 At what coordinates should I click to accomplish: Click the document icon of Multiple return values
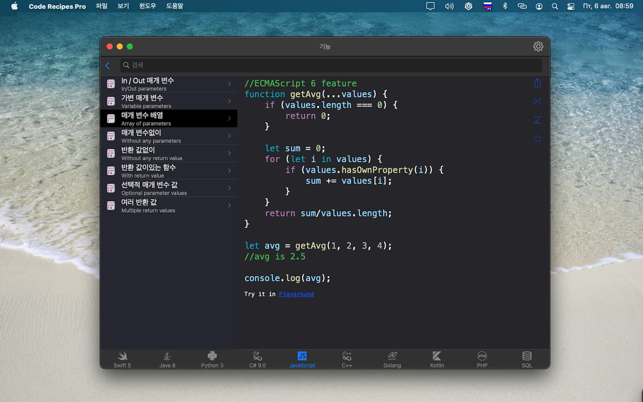tap(111, 206)
